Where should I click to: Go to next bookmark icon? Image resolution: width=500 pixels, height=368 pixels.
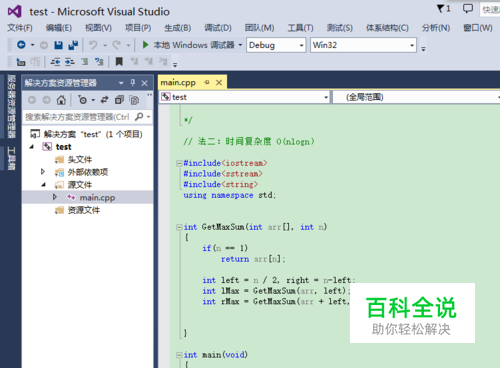(148, 61)
